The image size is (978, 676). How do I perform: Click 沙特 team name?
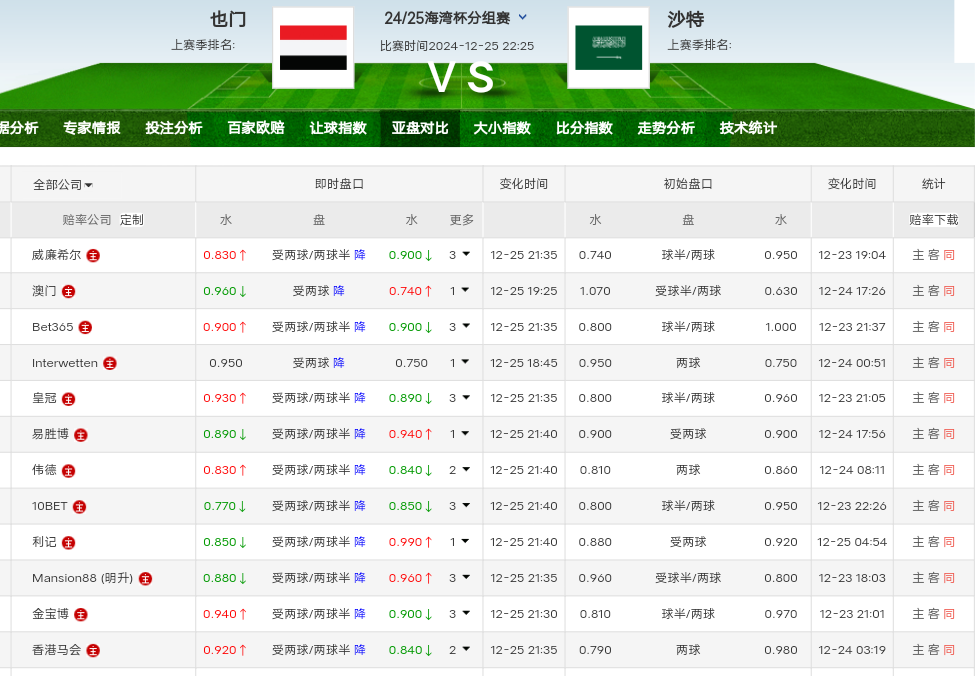click(x=685, y=19)
